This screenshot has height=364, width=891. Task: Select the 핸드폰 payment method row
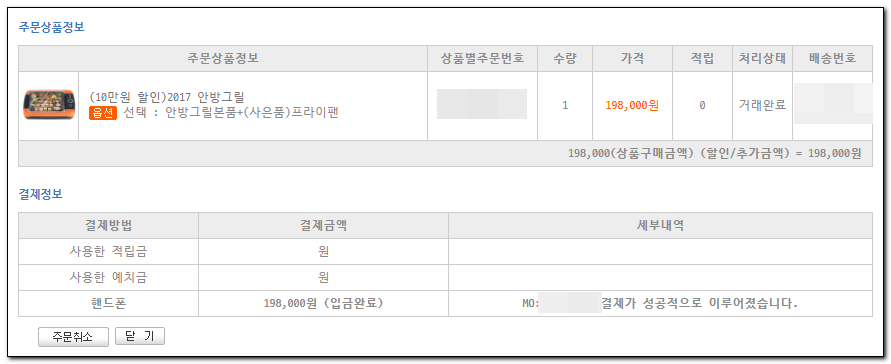pyautogui.click(x=446, y=303)
